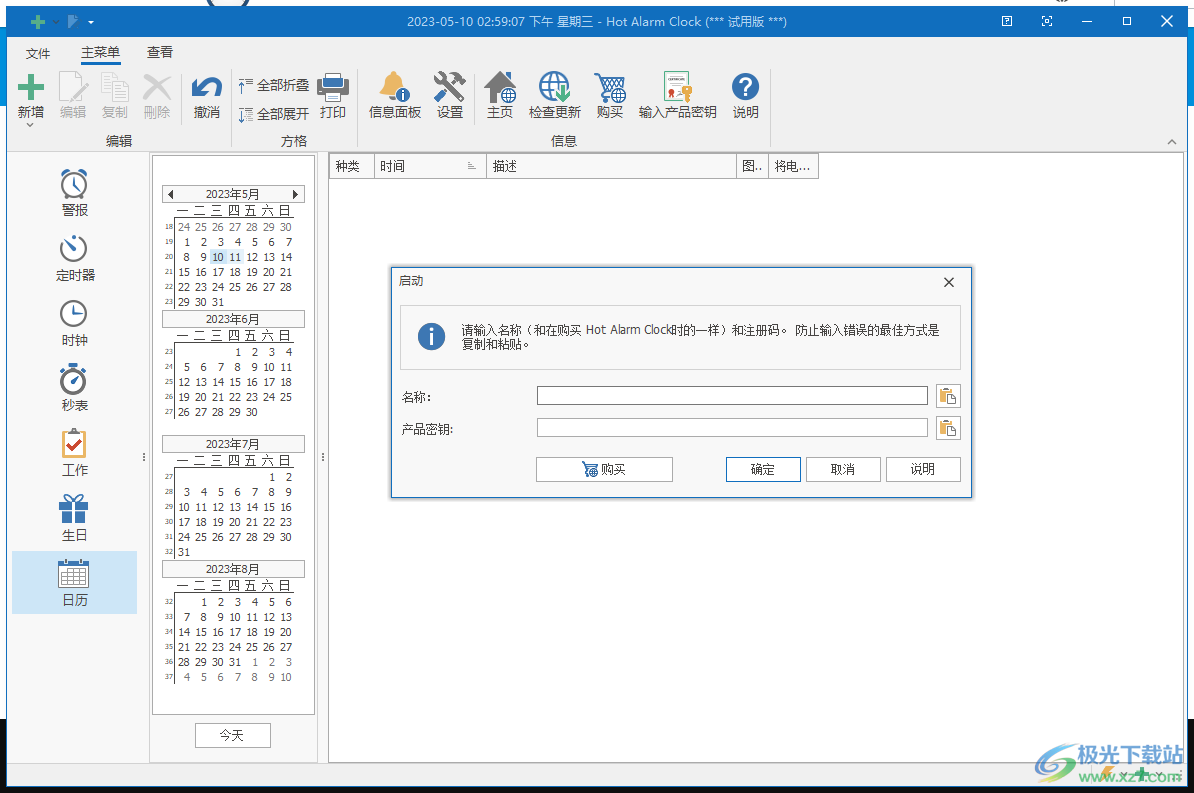Click 图.. column header
The width and height of the screenshot is (1194, 793).
coord(752,166)
